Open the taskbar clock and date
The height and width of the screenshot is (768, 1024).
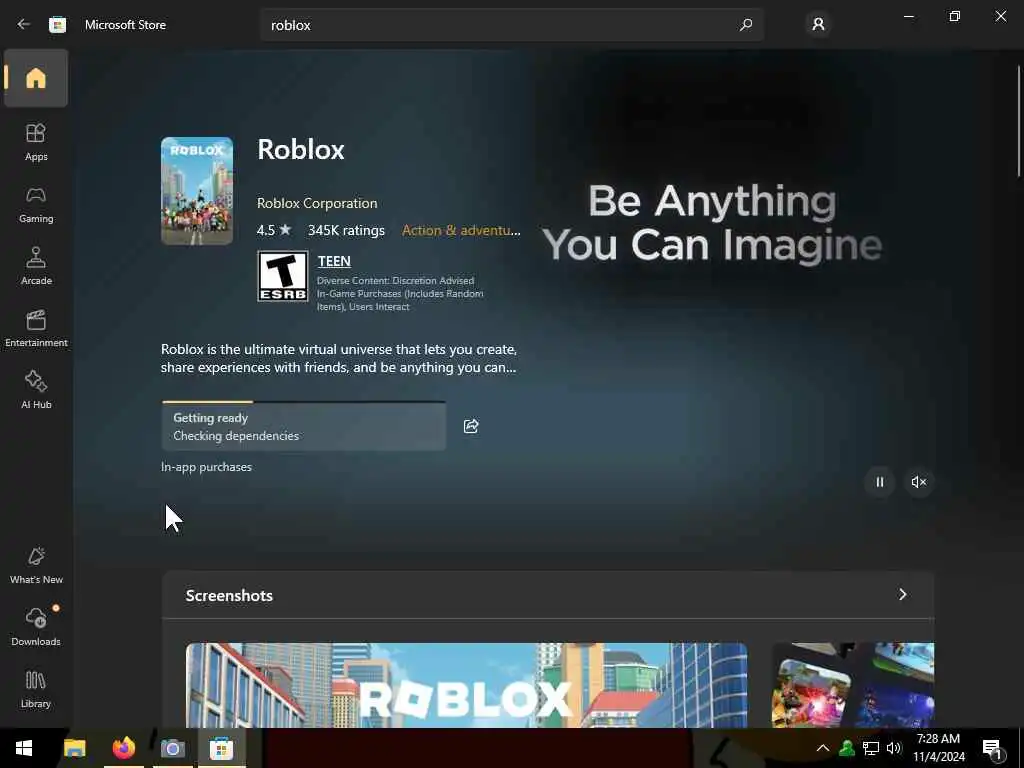click(x=938, y=748)
